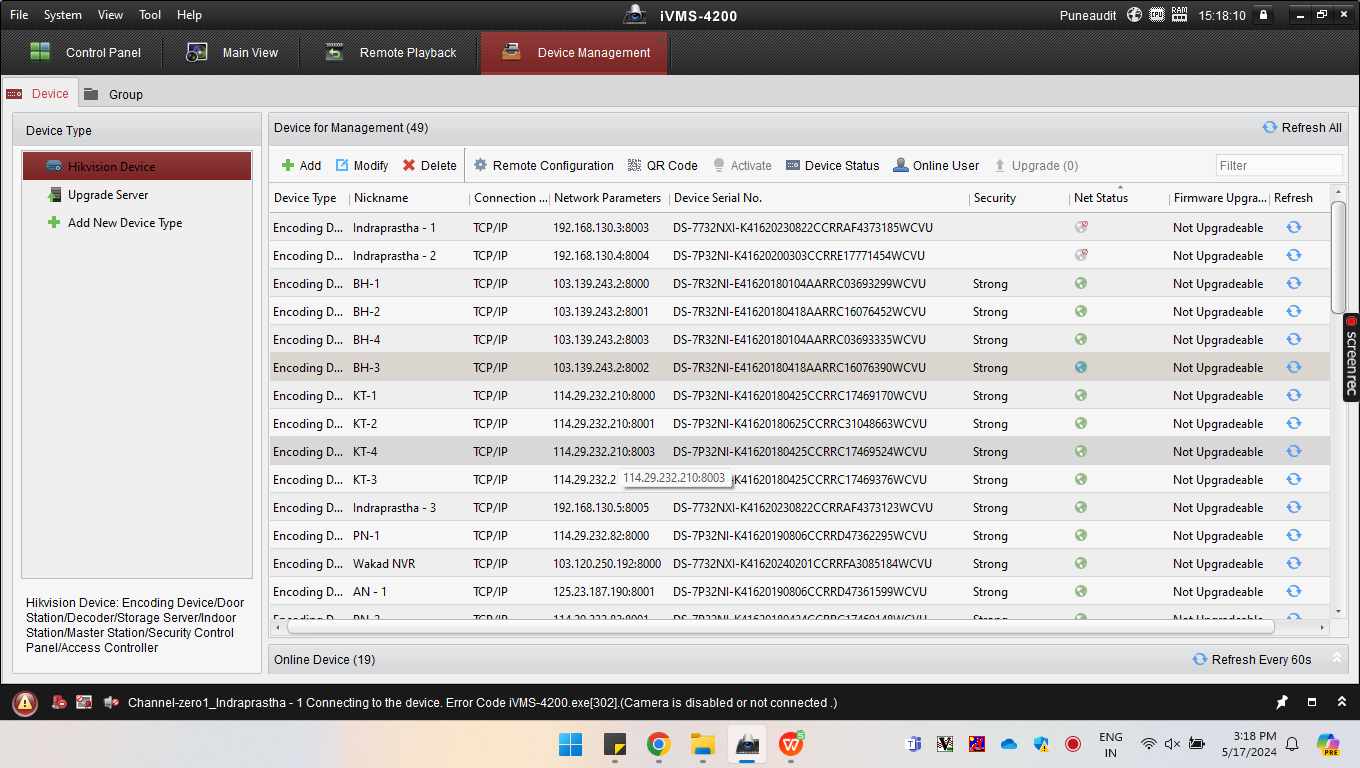The width and height of the screenshot is (1360, 768).
Task: Click offline net status icon of Indraprastha - 1
Action: coord(1081,227)
